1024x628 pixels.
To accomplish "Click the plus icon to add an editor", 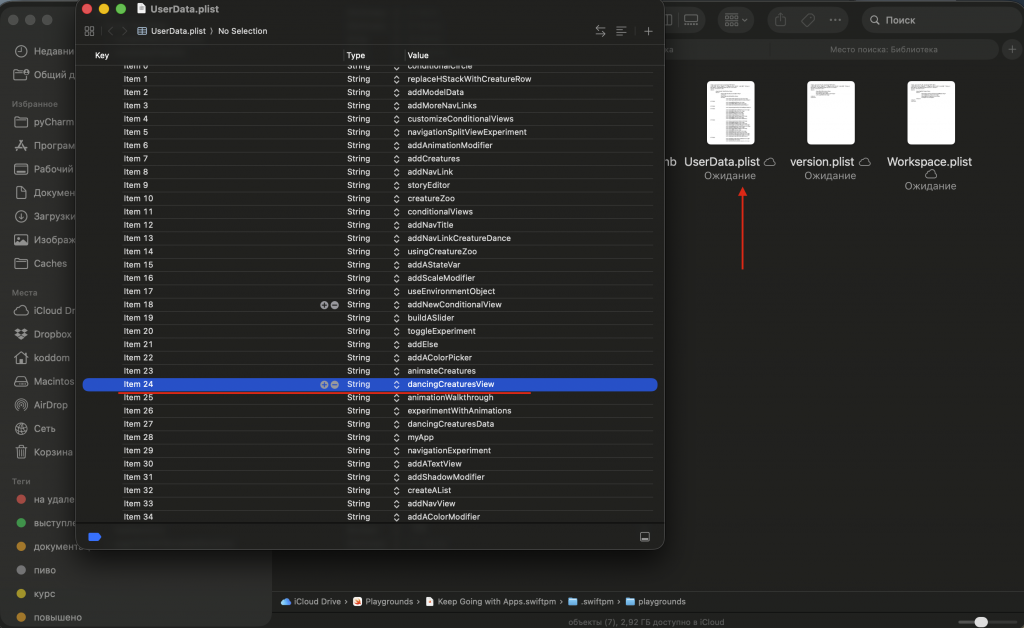I will pyautogui.click(x=648, y=31).
